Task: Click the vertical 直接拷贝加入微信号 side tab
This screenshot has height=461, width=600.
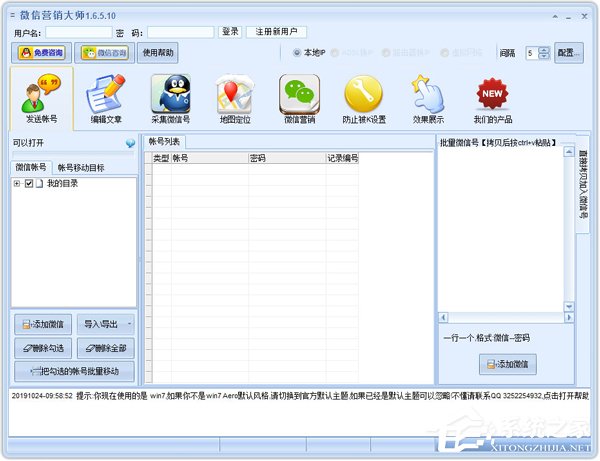Action: 582,184
